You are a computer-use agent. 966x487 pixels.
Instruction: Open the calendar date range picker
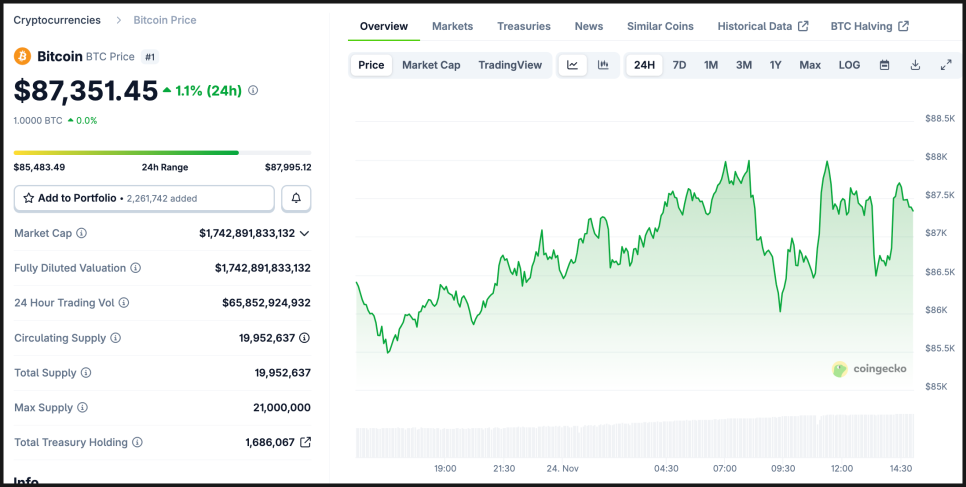tap(884, 65)
